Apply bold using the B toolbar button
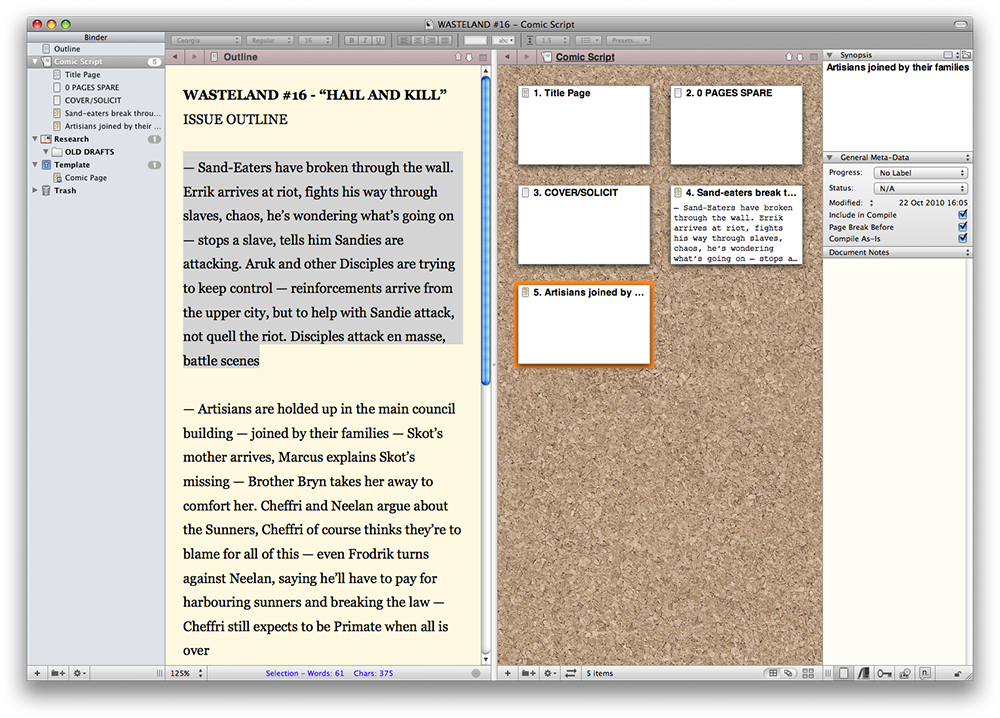The image size is (1000, 718). point(351,41)
